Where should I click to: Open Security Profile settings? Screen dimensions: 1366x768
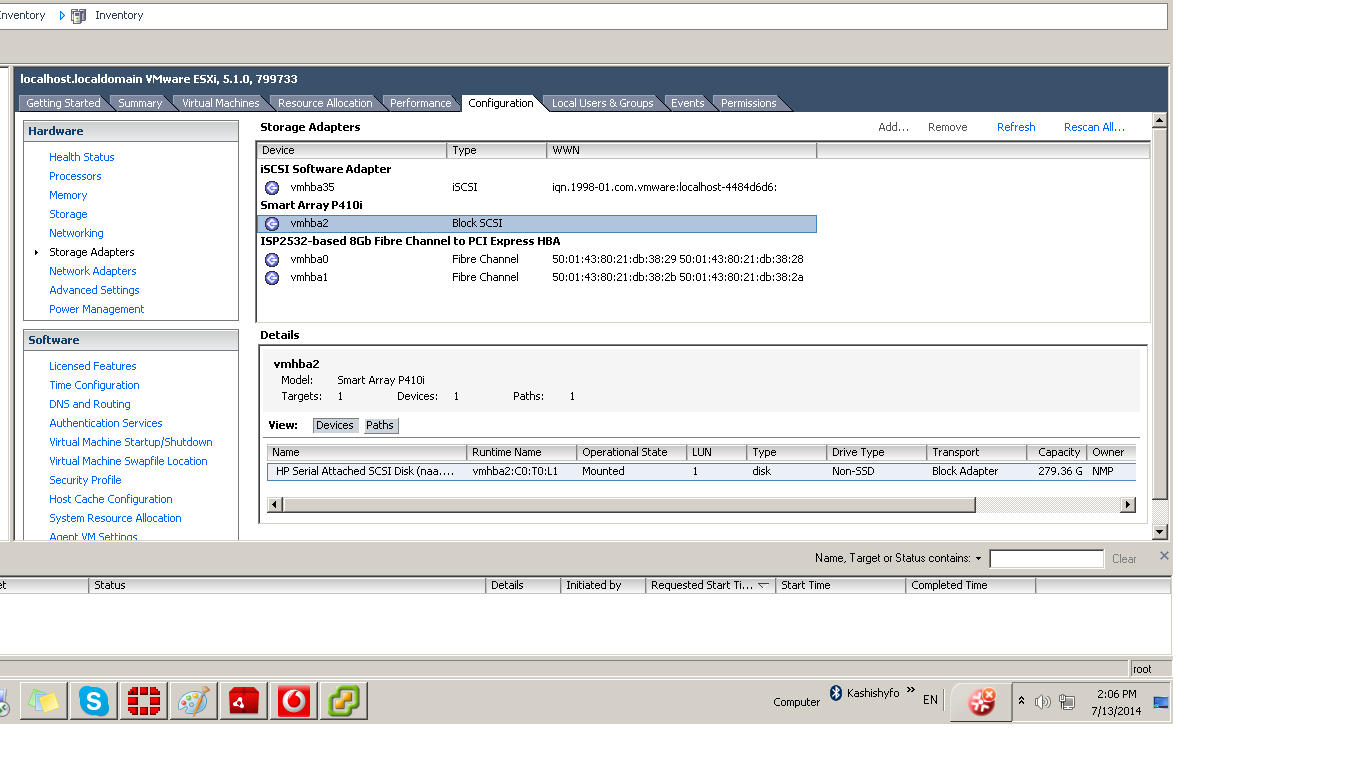point(85,480)
